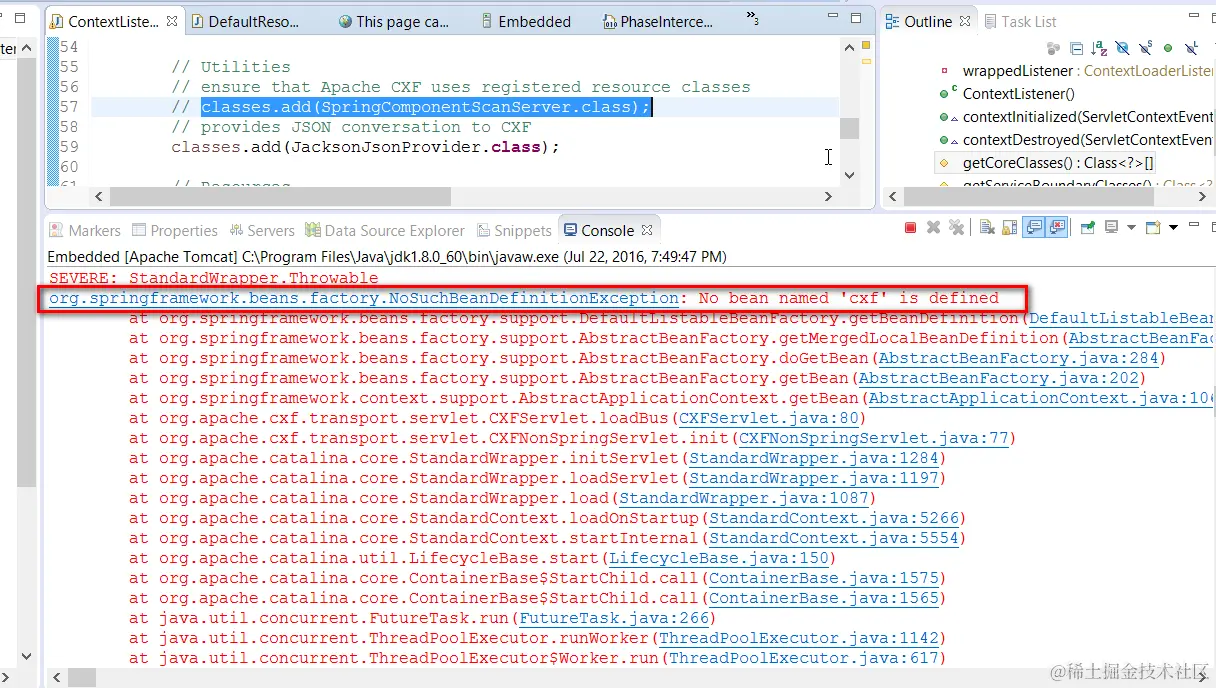Screen dimensions: 1216x688
Task: Open the Snippets view tab
Action: (515, 230)
